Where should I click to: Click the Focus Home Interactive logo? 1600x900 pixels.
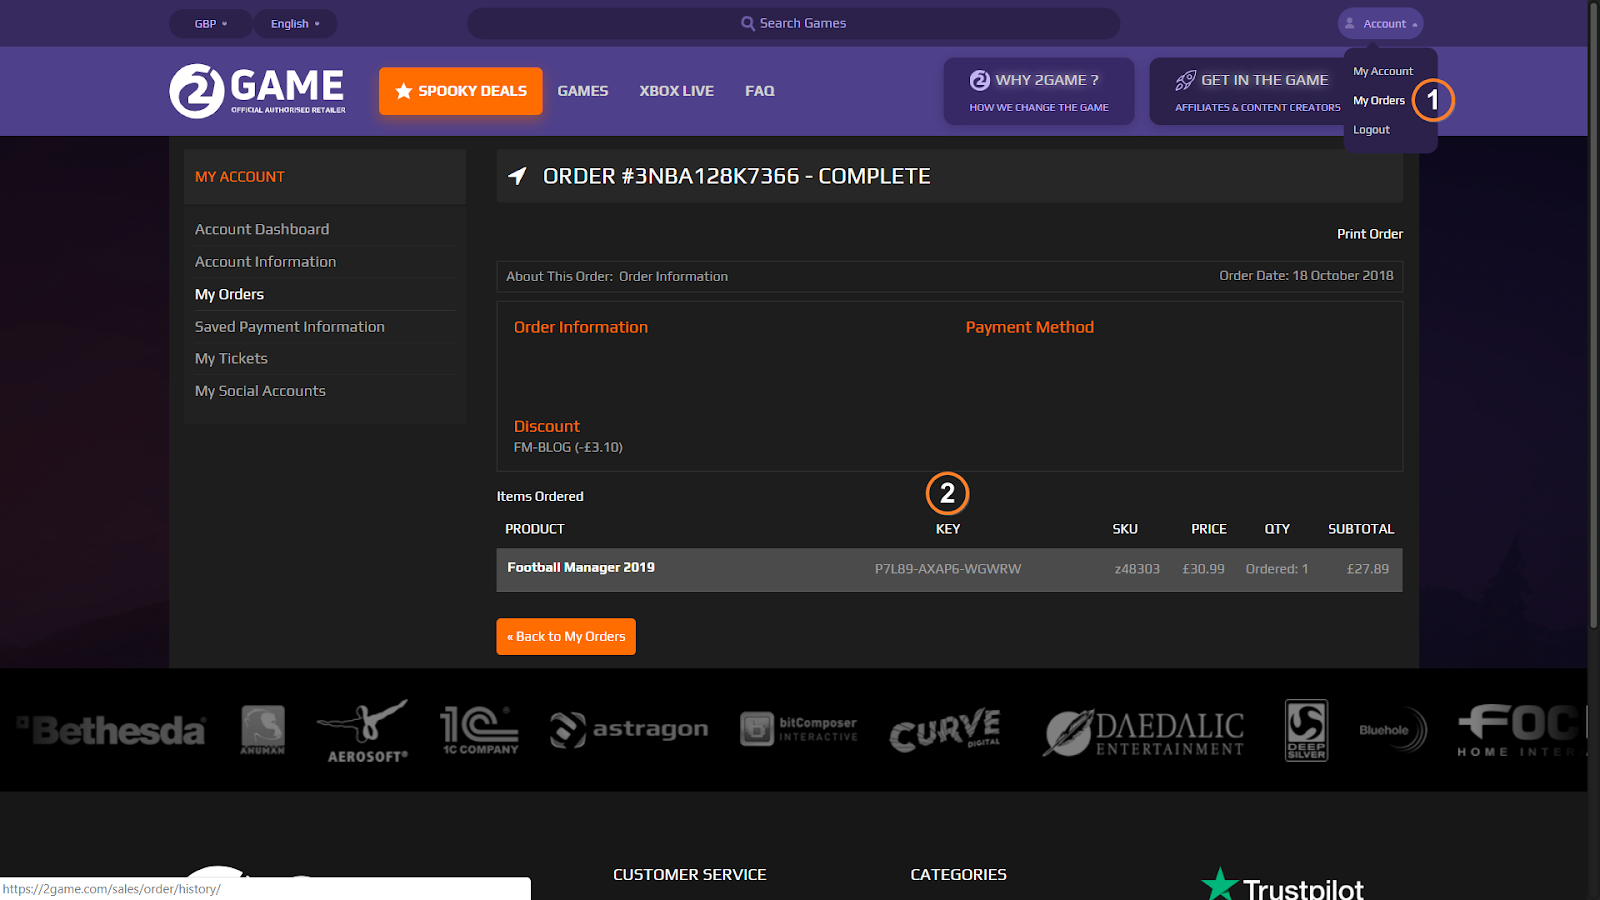[x=1521, y=730]
